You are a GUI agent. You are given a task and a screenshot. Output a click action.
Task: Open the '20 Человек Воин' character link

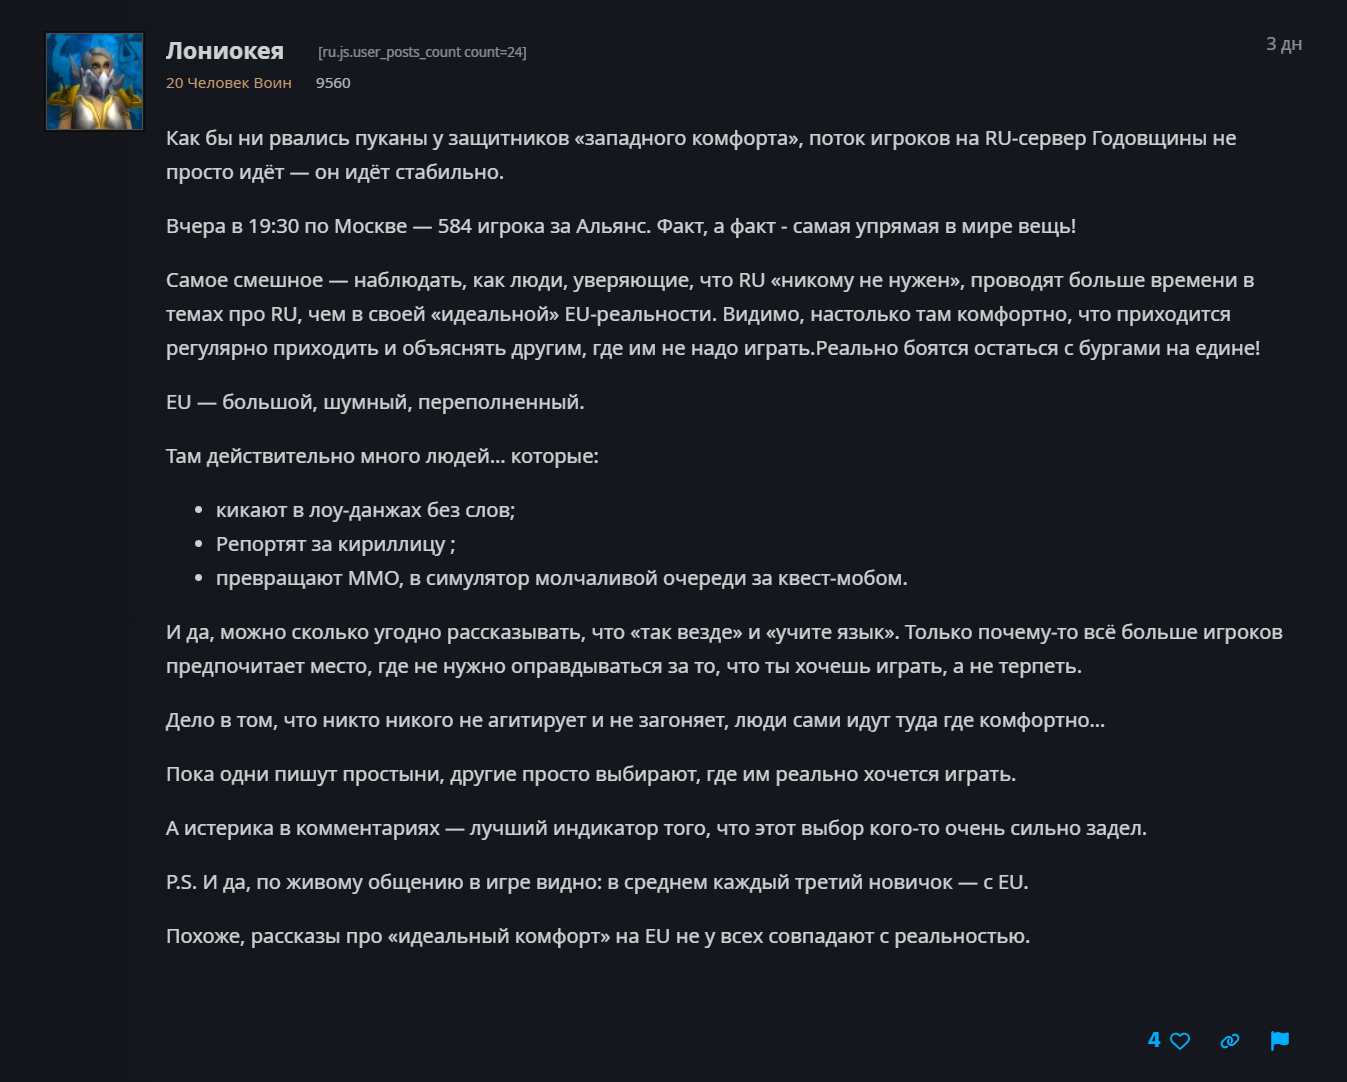[x=229, y=83]
